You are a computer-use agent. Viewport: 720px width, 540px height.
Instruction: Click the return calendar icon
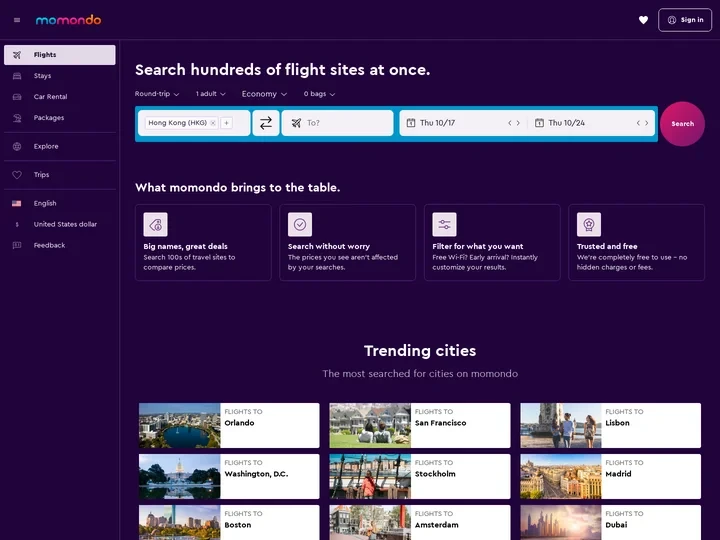(x=540, y=123)
